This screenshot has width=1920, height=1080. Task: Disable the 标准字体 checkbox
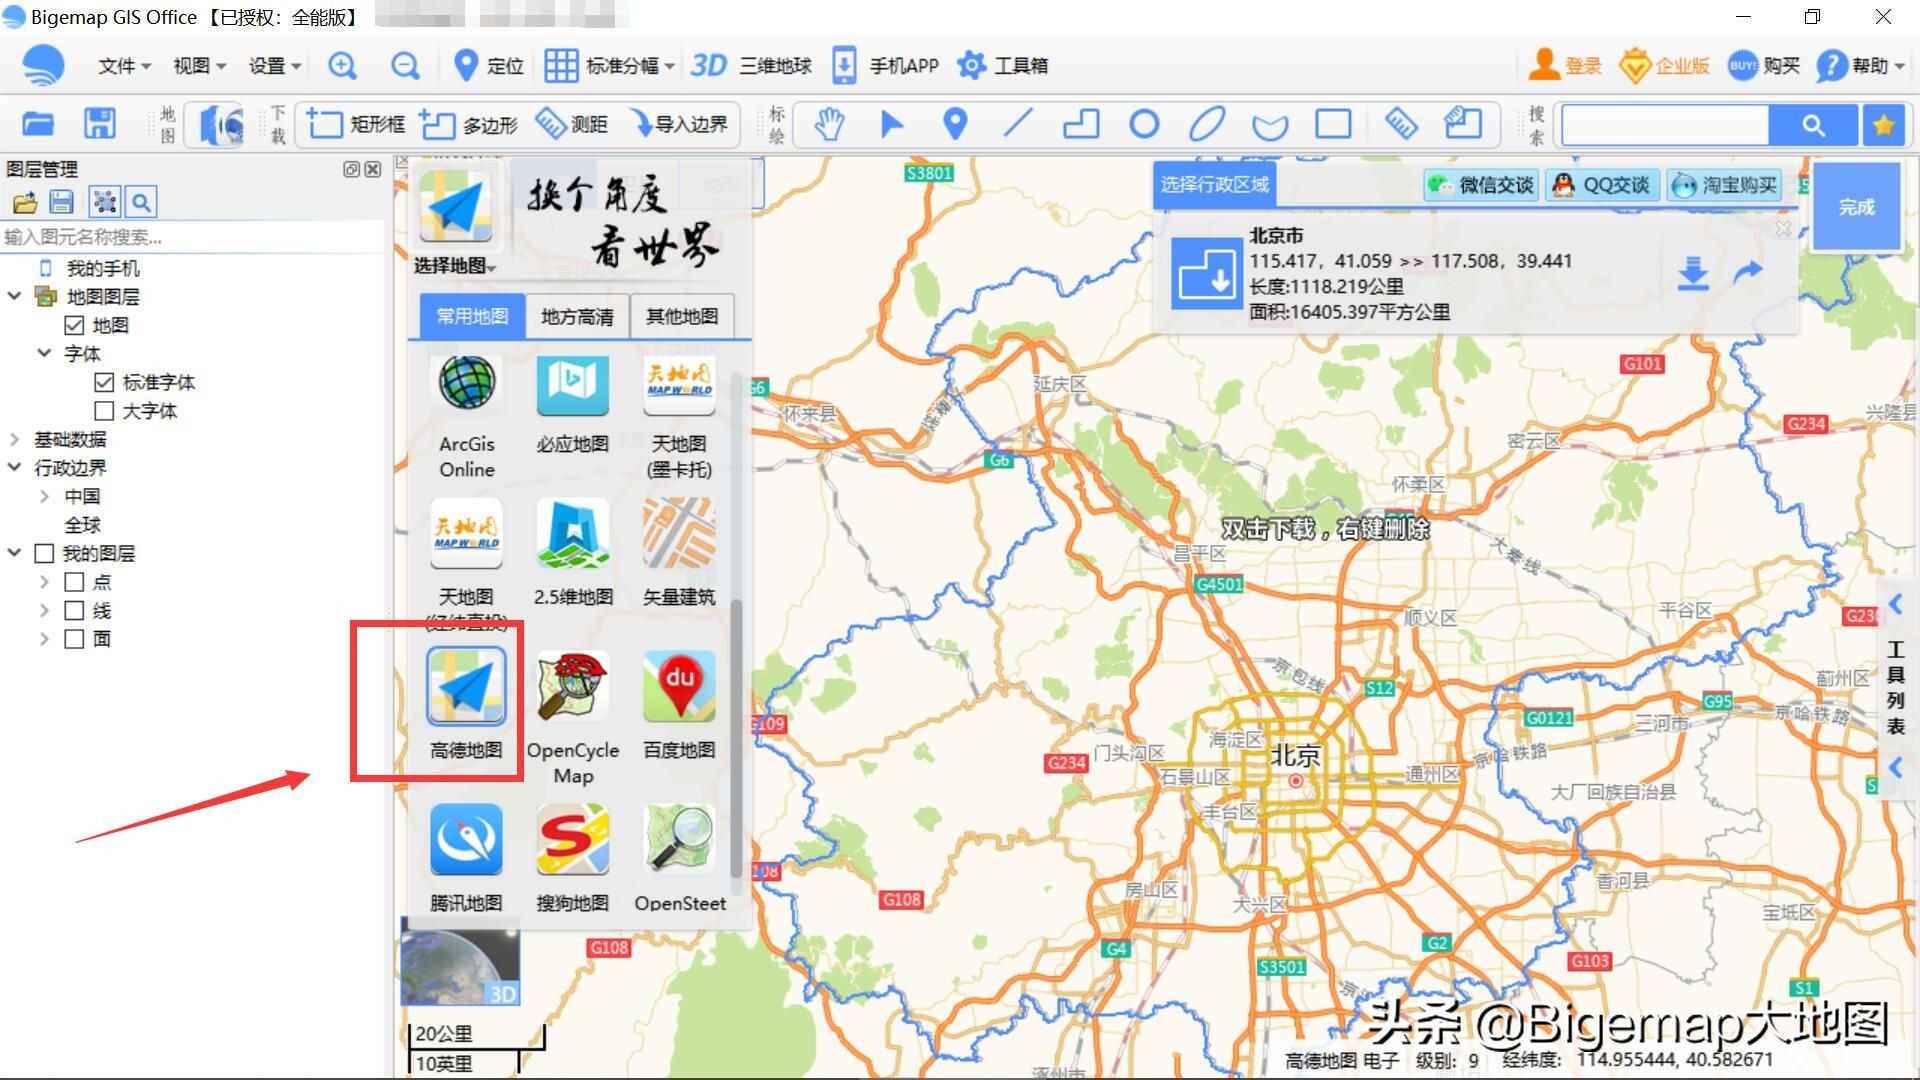tap(104, 381)
